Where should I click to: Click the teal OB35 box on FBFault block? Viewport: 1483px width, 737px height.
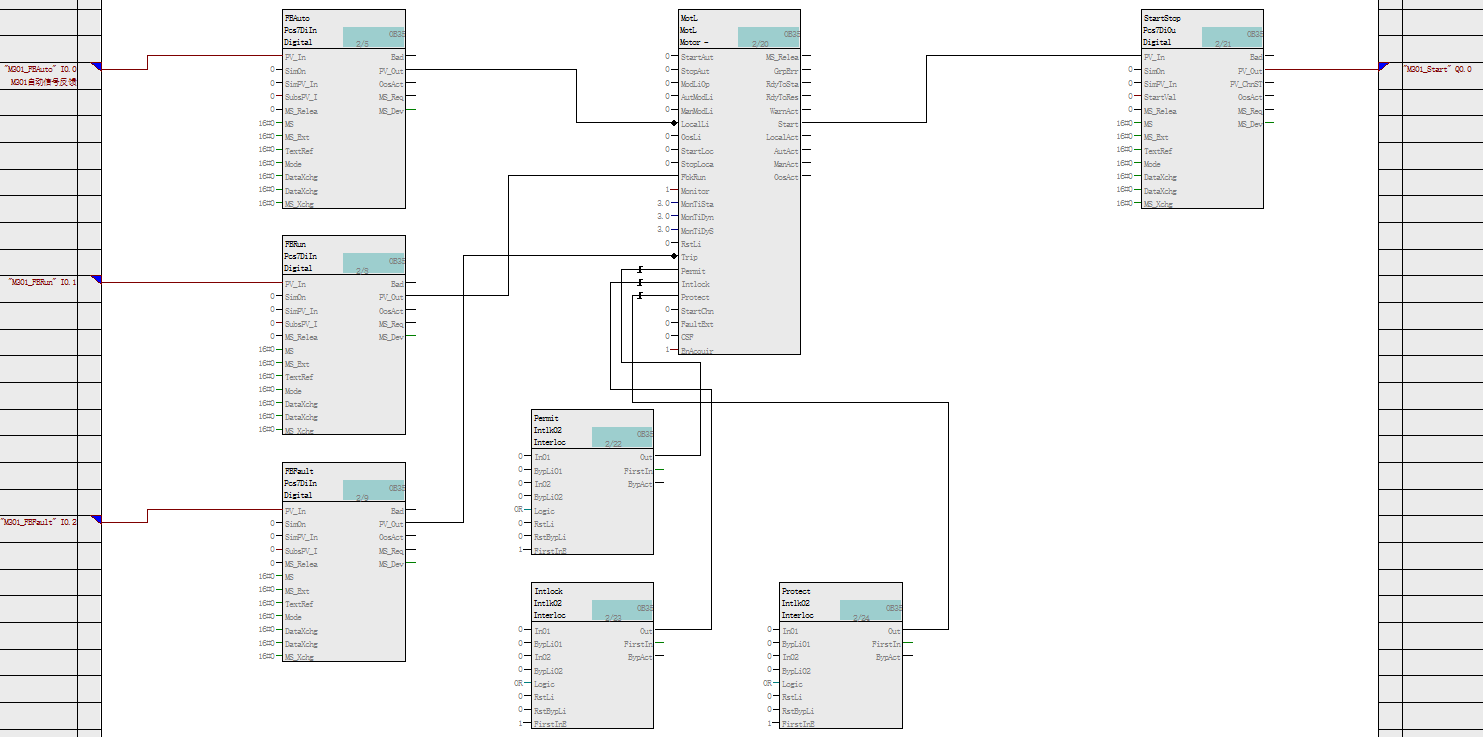pyautogui.click(x=374, y=491)
